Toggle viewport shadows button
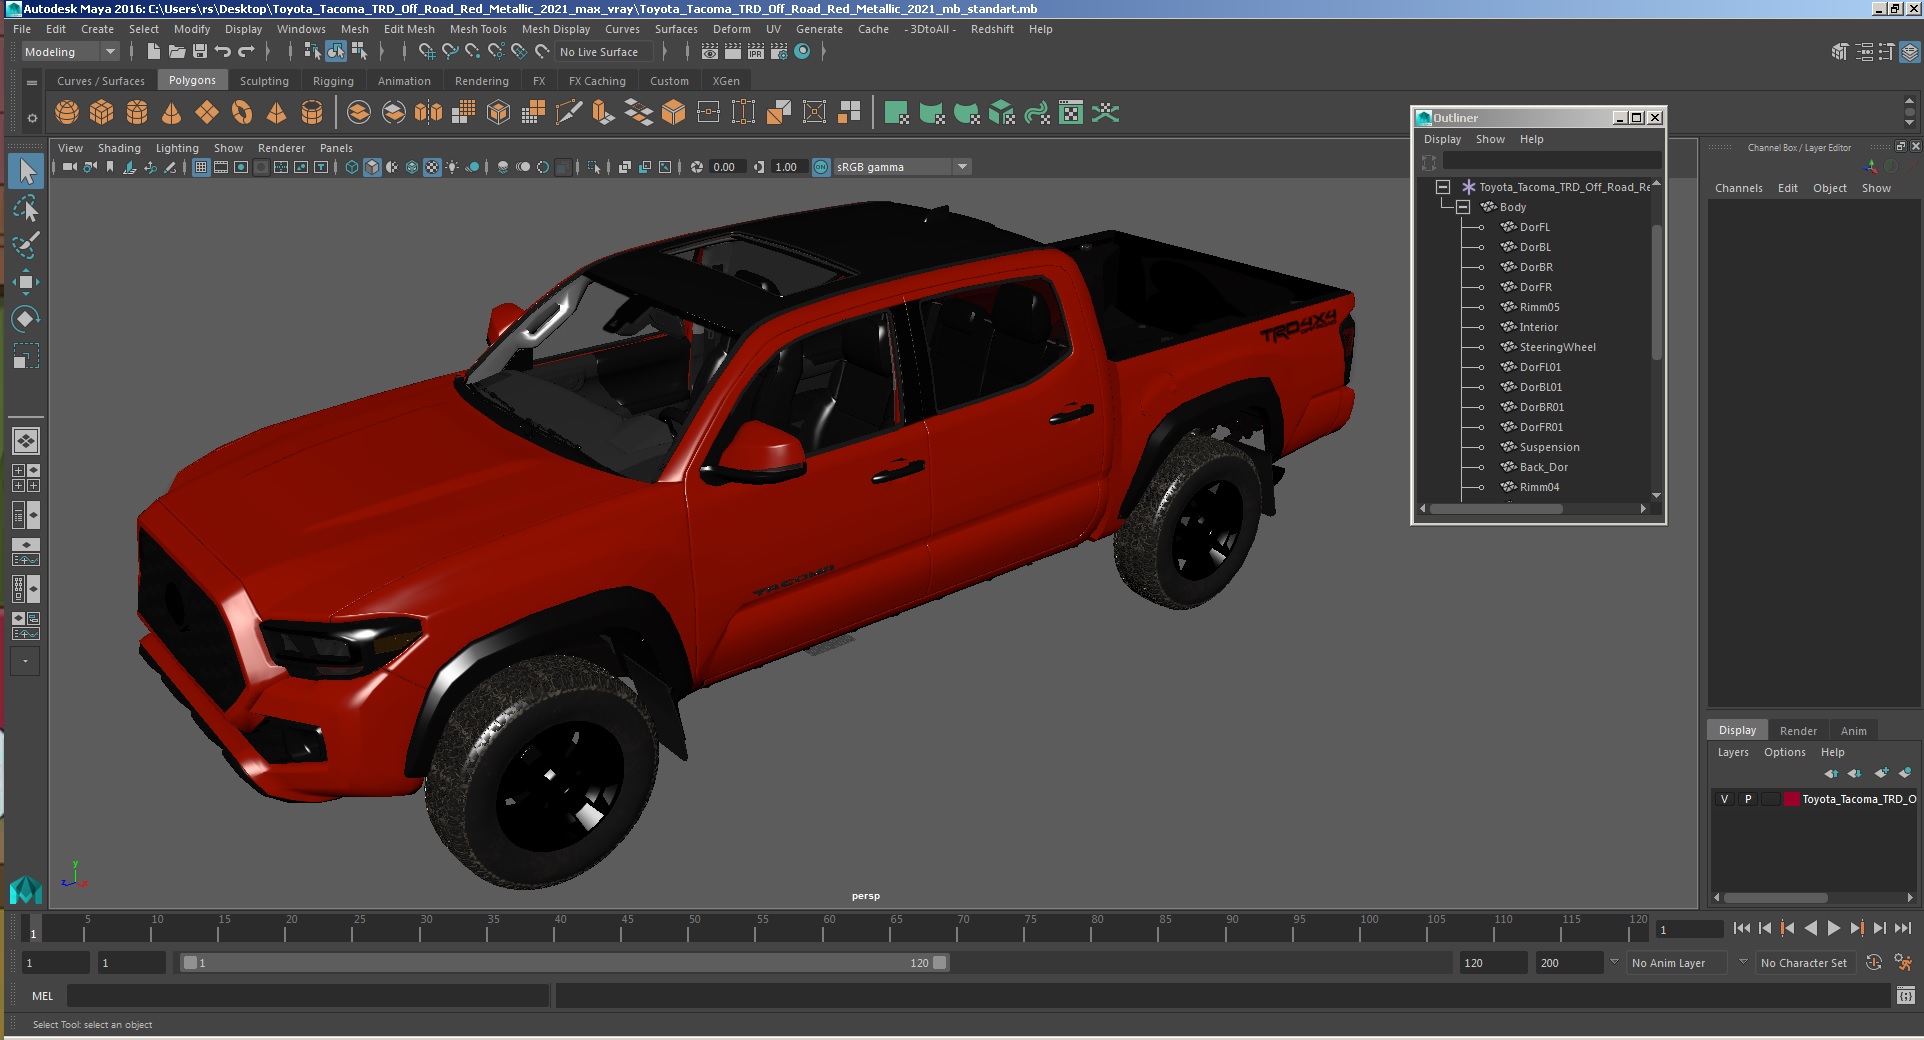 (x=473, y=167)
